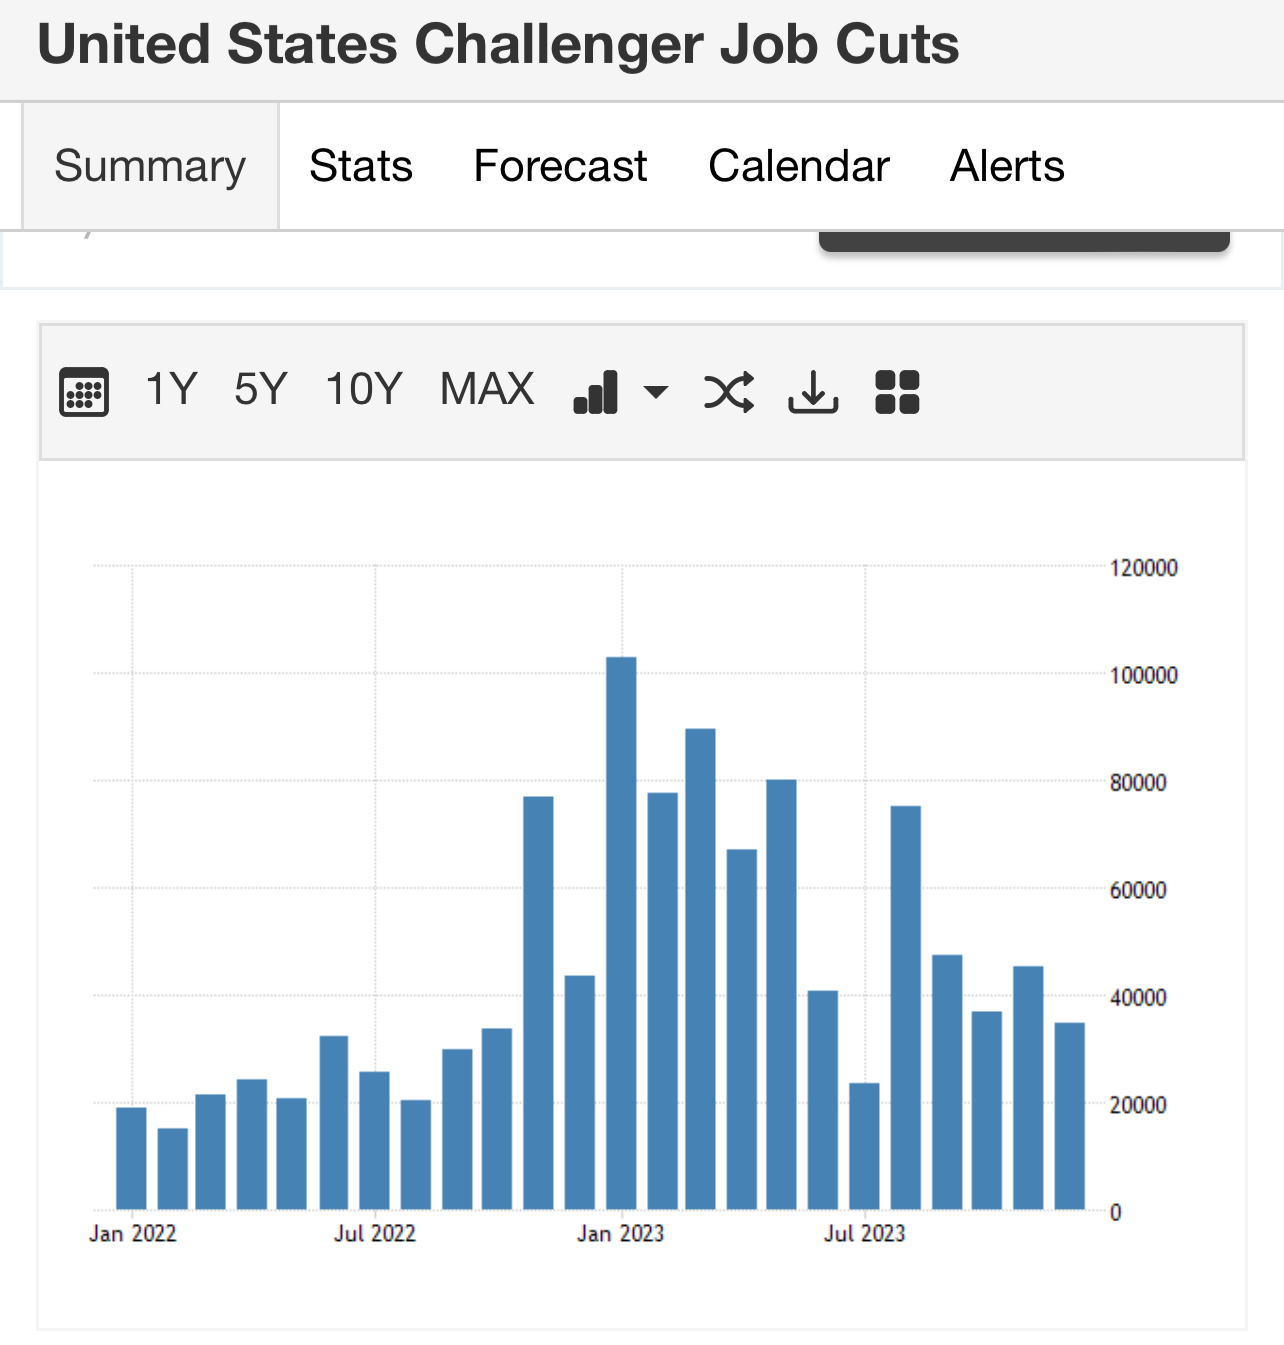Screen dimensions: 1284x1345
Task: Expand the chart type dropdown arrow
Action: [x=656, y=391]
